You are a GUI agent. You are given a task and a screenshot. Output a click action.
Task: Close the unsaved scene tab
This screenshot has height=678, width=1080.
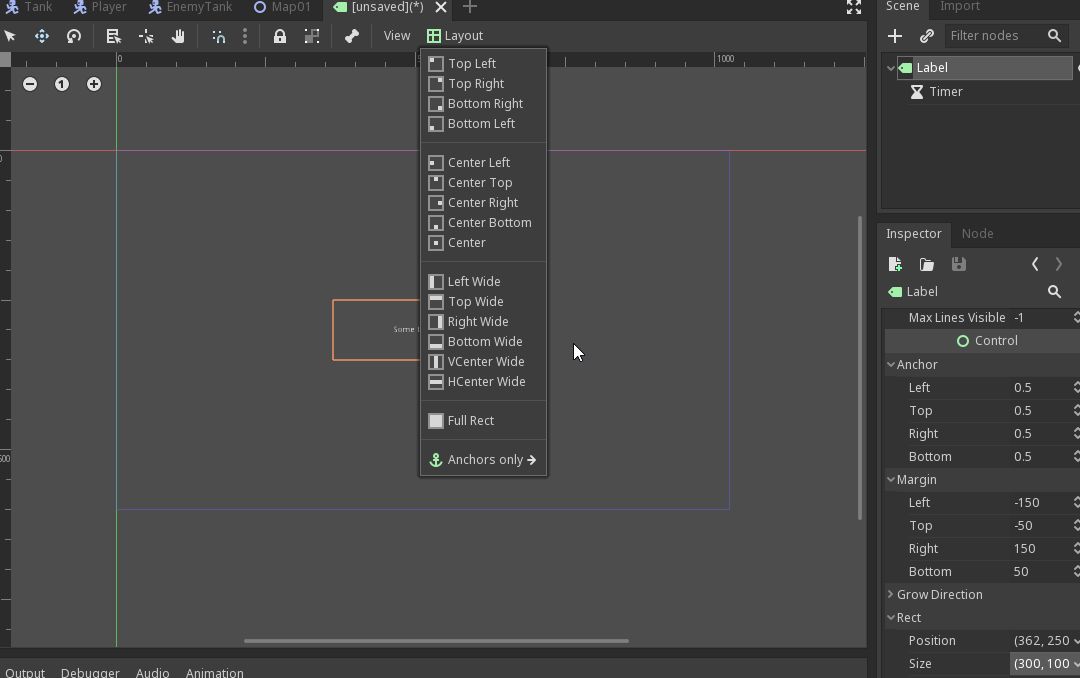coord(441,7)
